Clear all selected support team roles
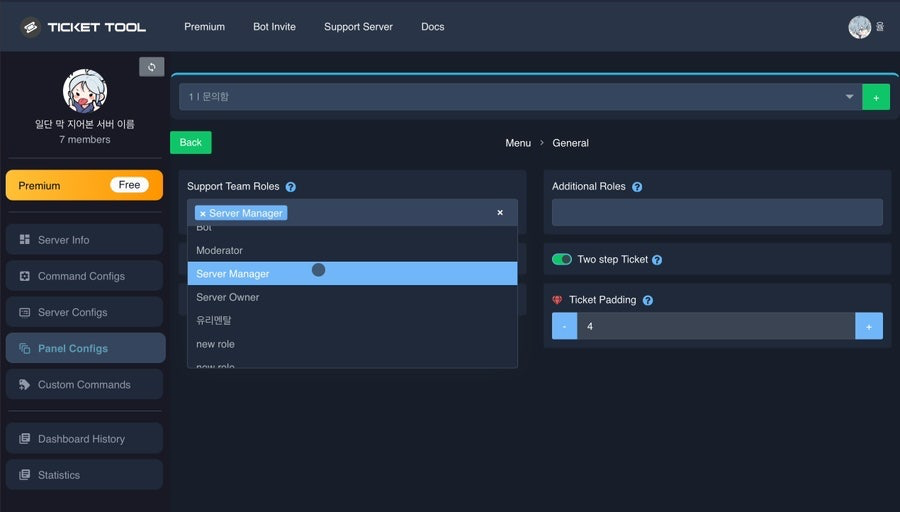Screen dimensions: 900x512 [x=500, y=212]
